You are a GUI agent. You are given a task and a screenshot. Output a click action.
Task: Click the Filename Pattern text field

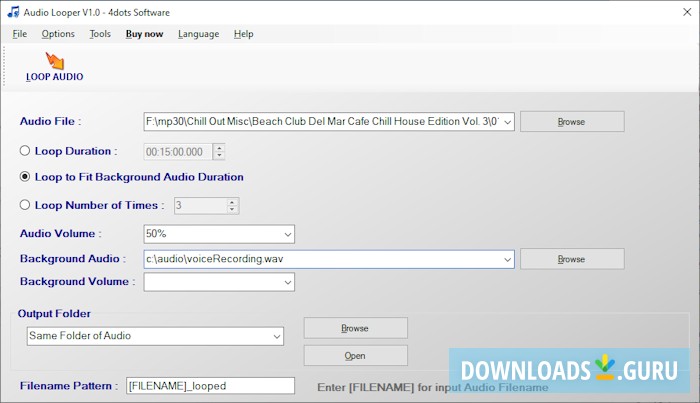tap(210, 386)
